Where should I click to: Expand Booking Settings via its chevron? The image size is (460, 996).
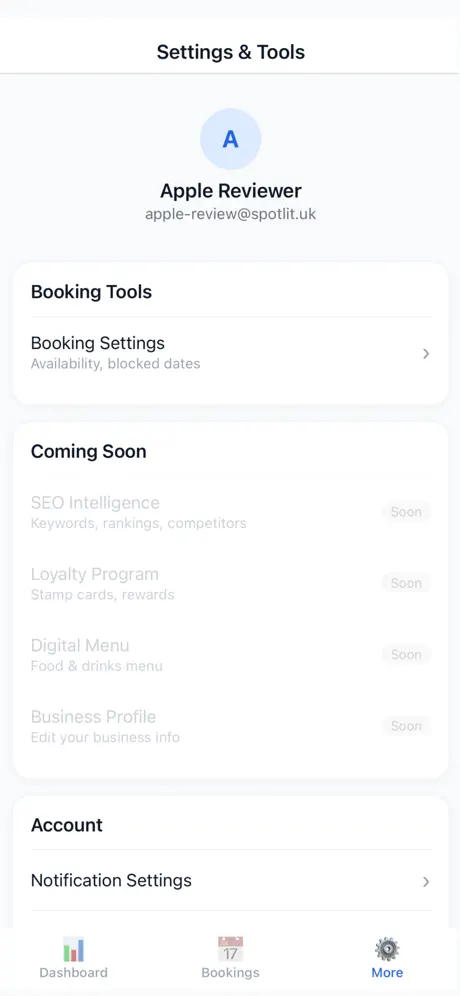click(x=426, y=354)
